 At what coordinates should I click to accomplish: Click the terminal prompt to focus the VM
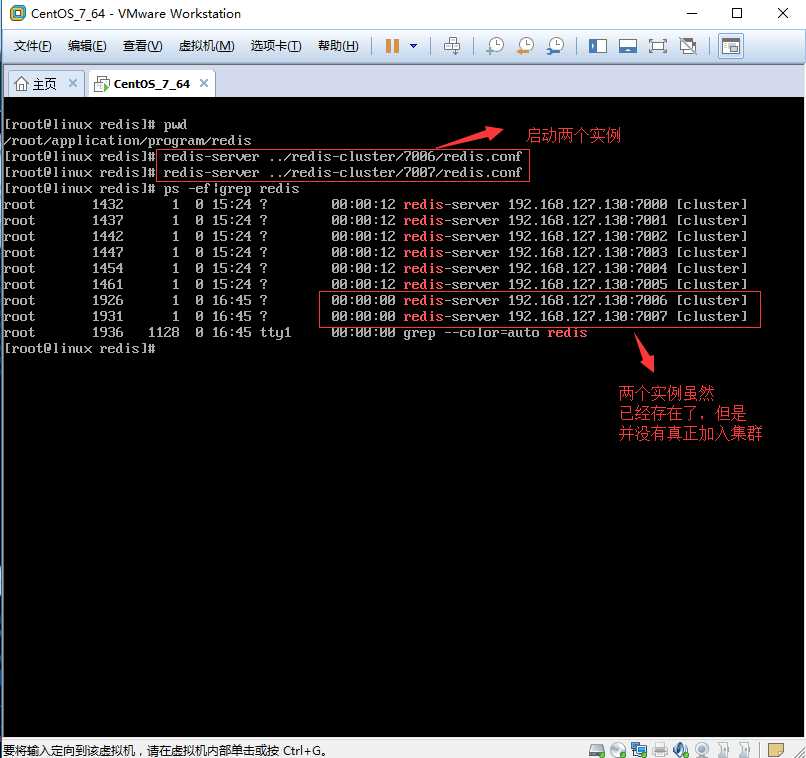80,348
